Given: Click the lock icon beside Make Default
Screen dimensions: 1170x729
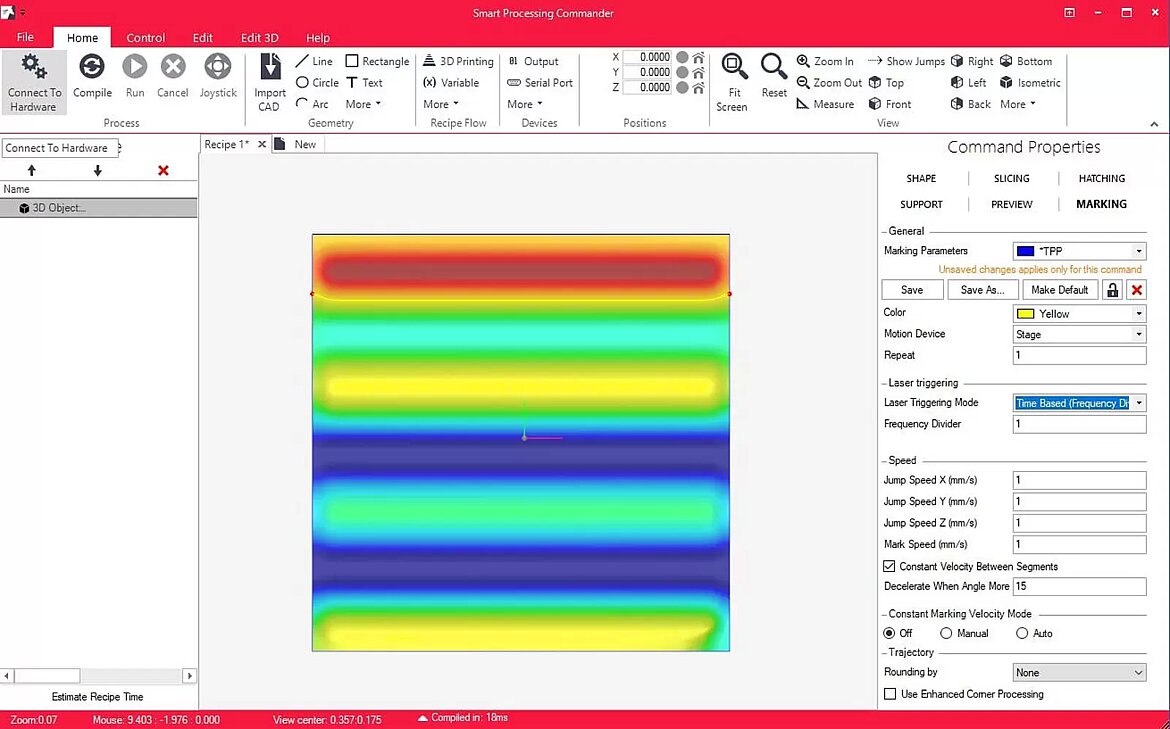Looking at the screenshot, I should [1112, 290].
